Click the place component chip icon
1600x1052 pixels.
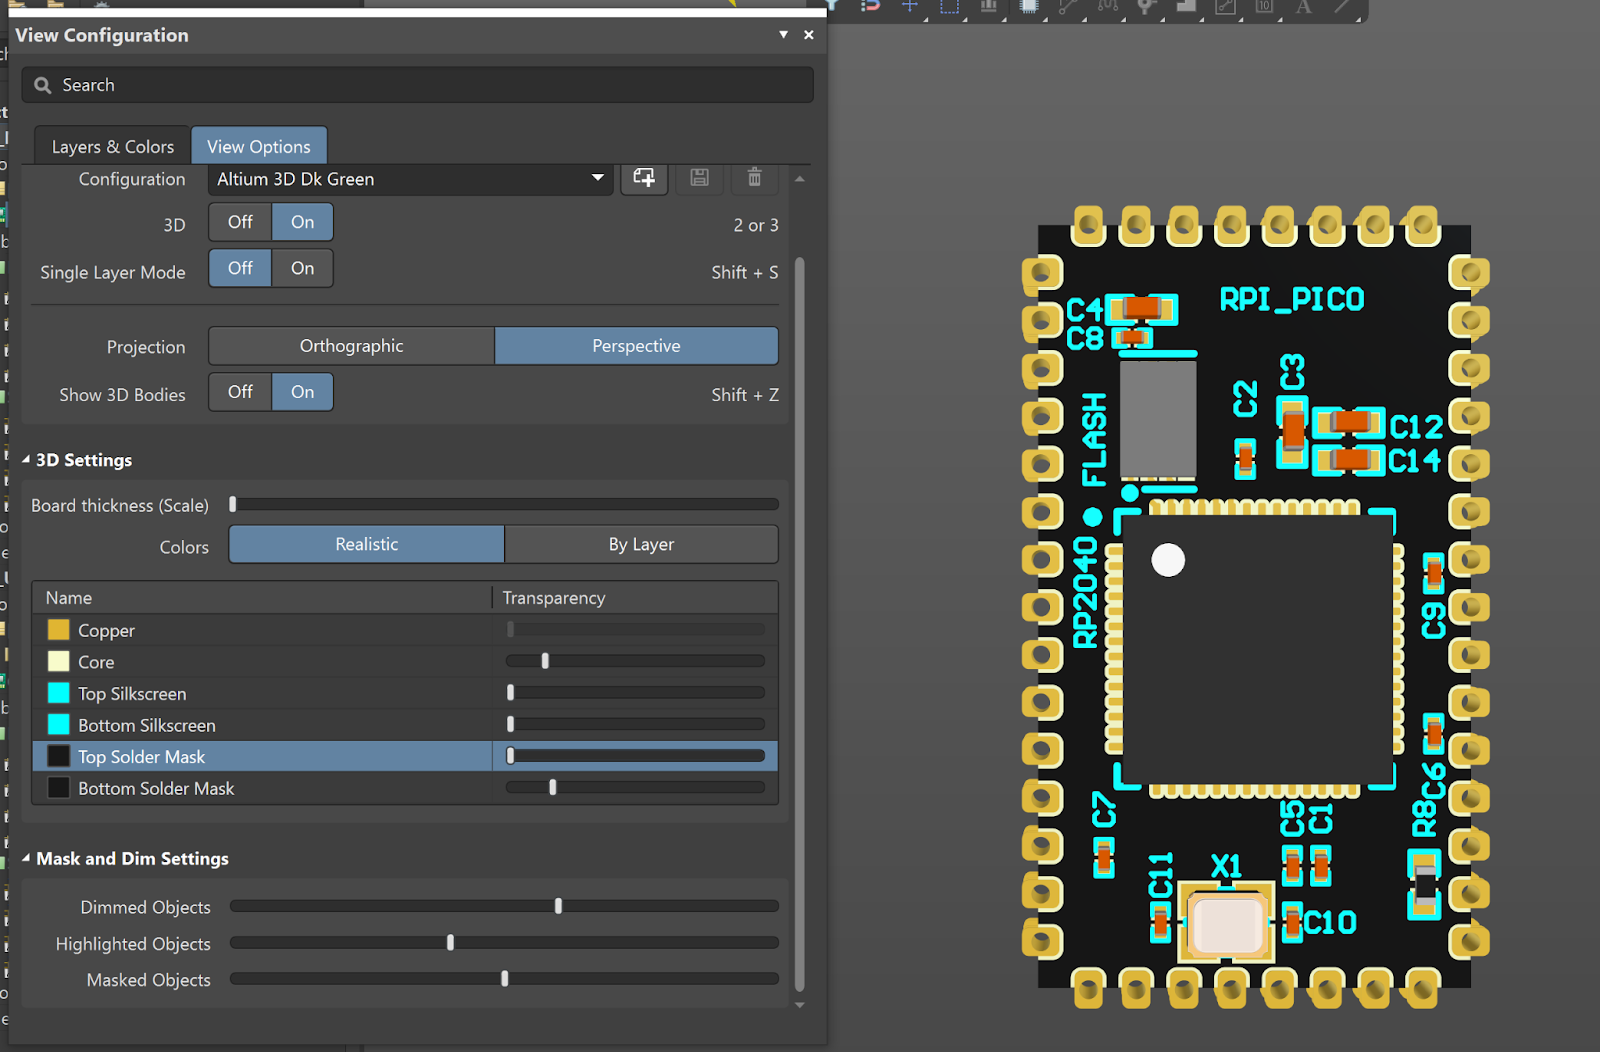coord(1028,6)
